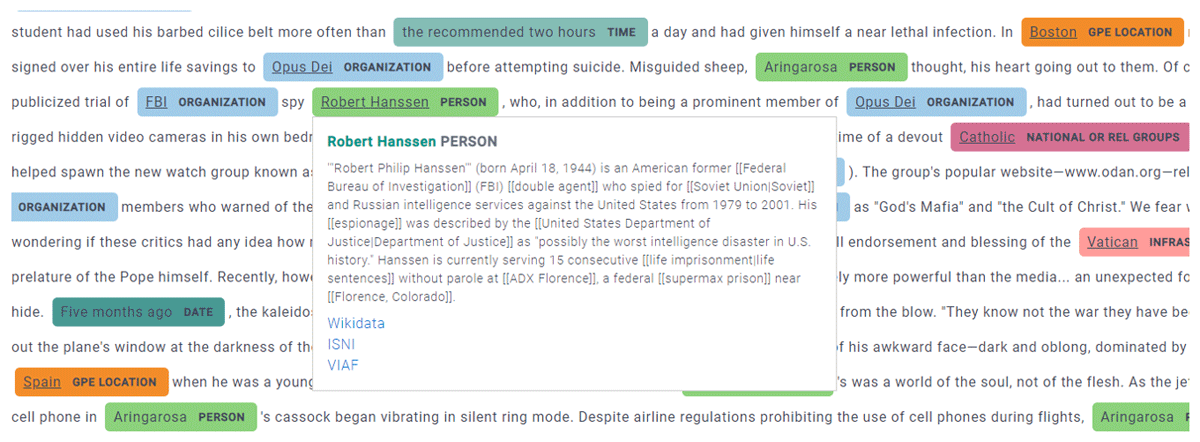Click Robert Hanssen heading in the popup

click(382, 142)
